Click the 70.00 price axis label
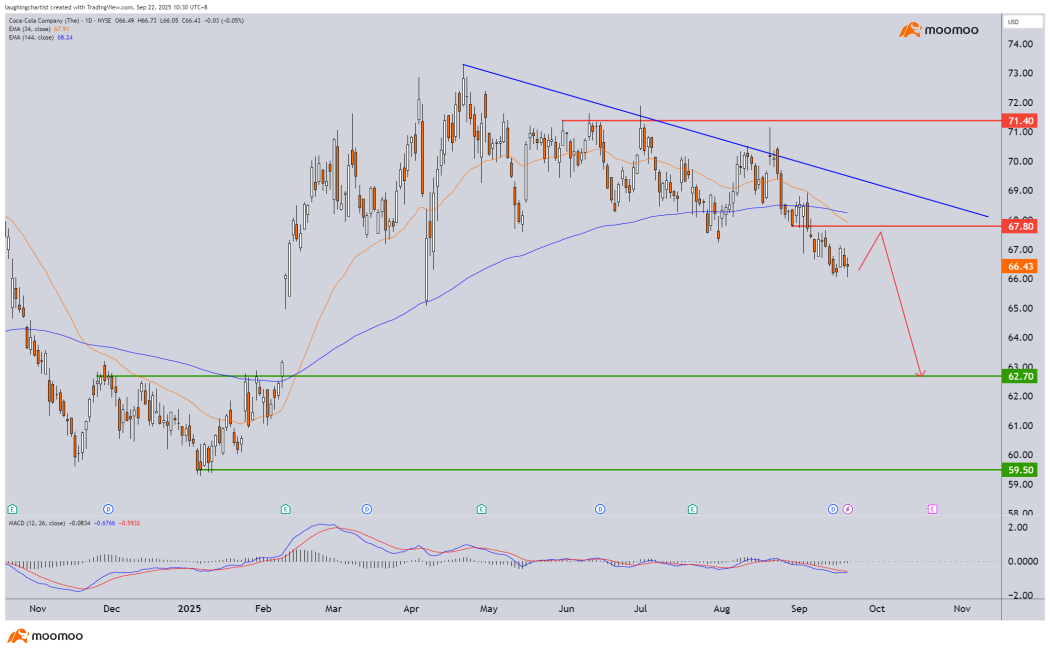 pos(1021,161)
